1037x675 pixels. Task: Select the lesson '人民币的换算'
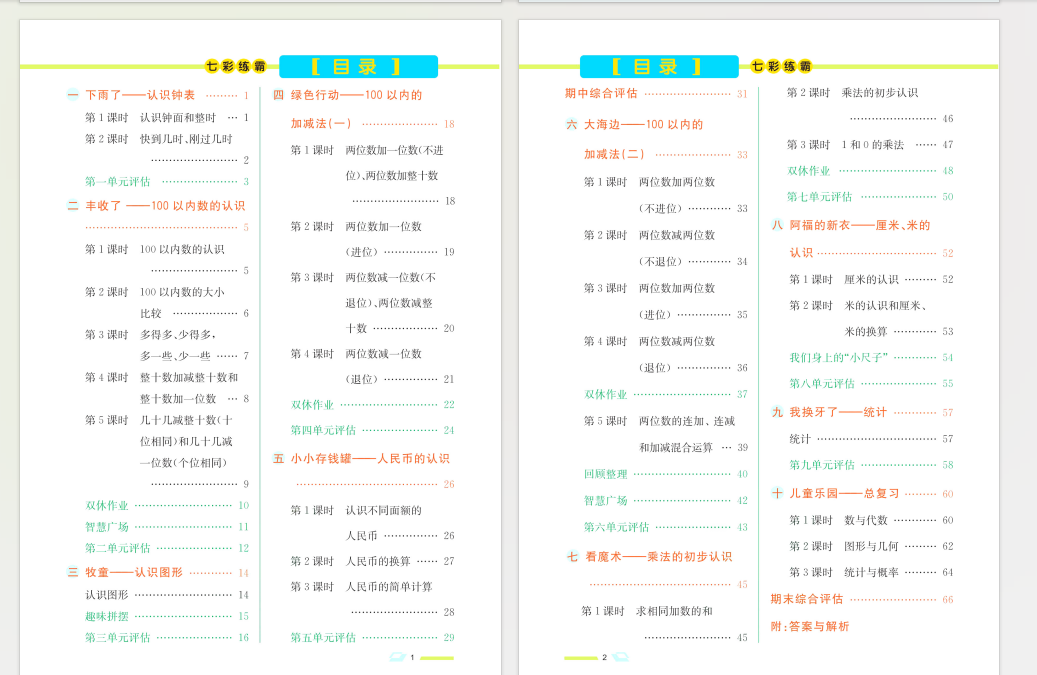pos(378,561)
